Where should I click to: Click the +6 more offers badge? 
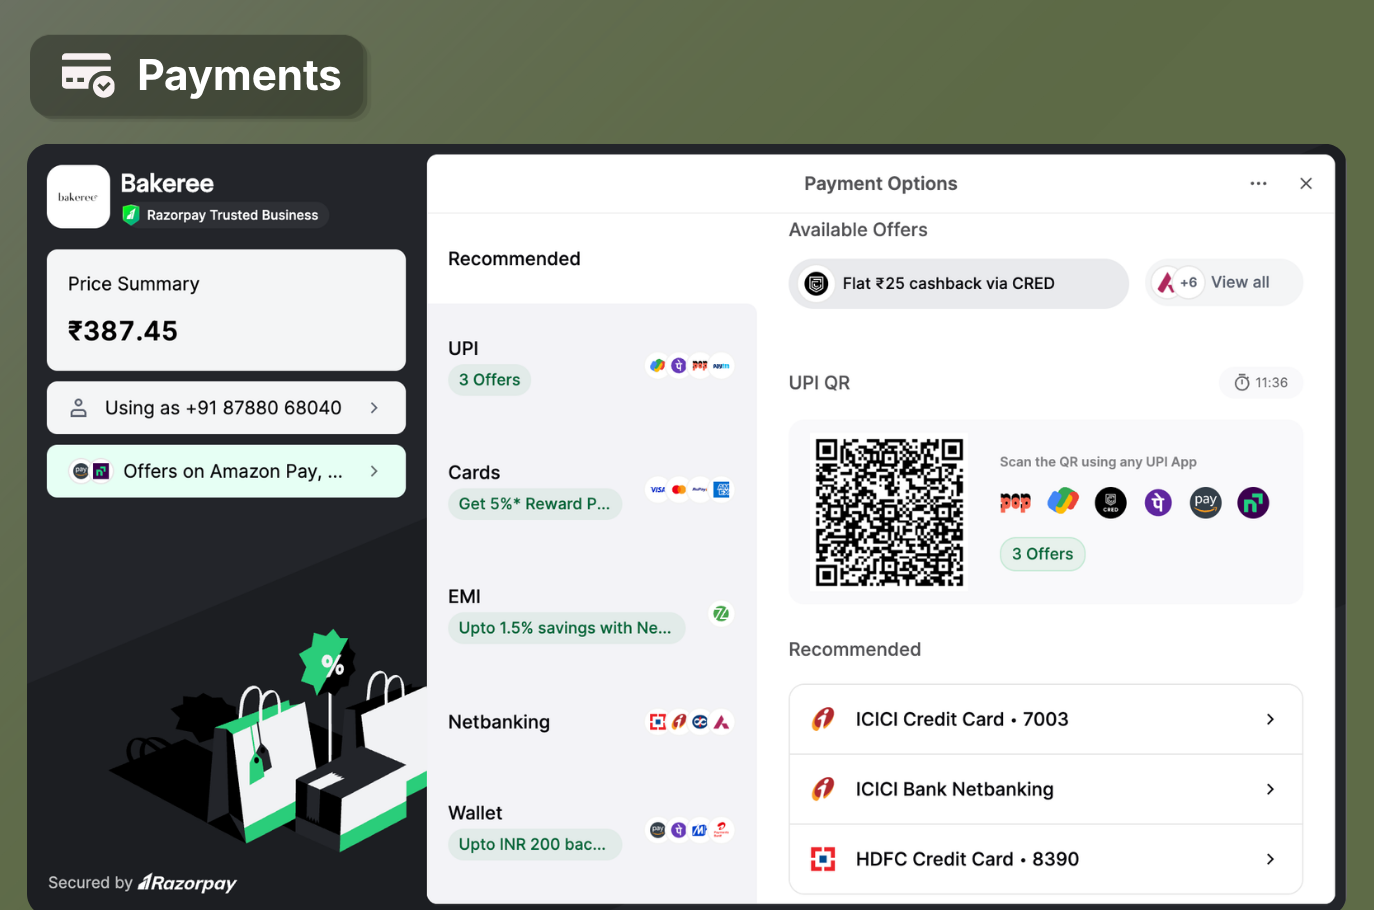click(x=1188, y=283)
